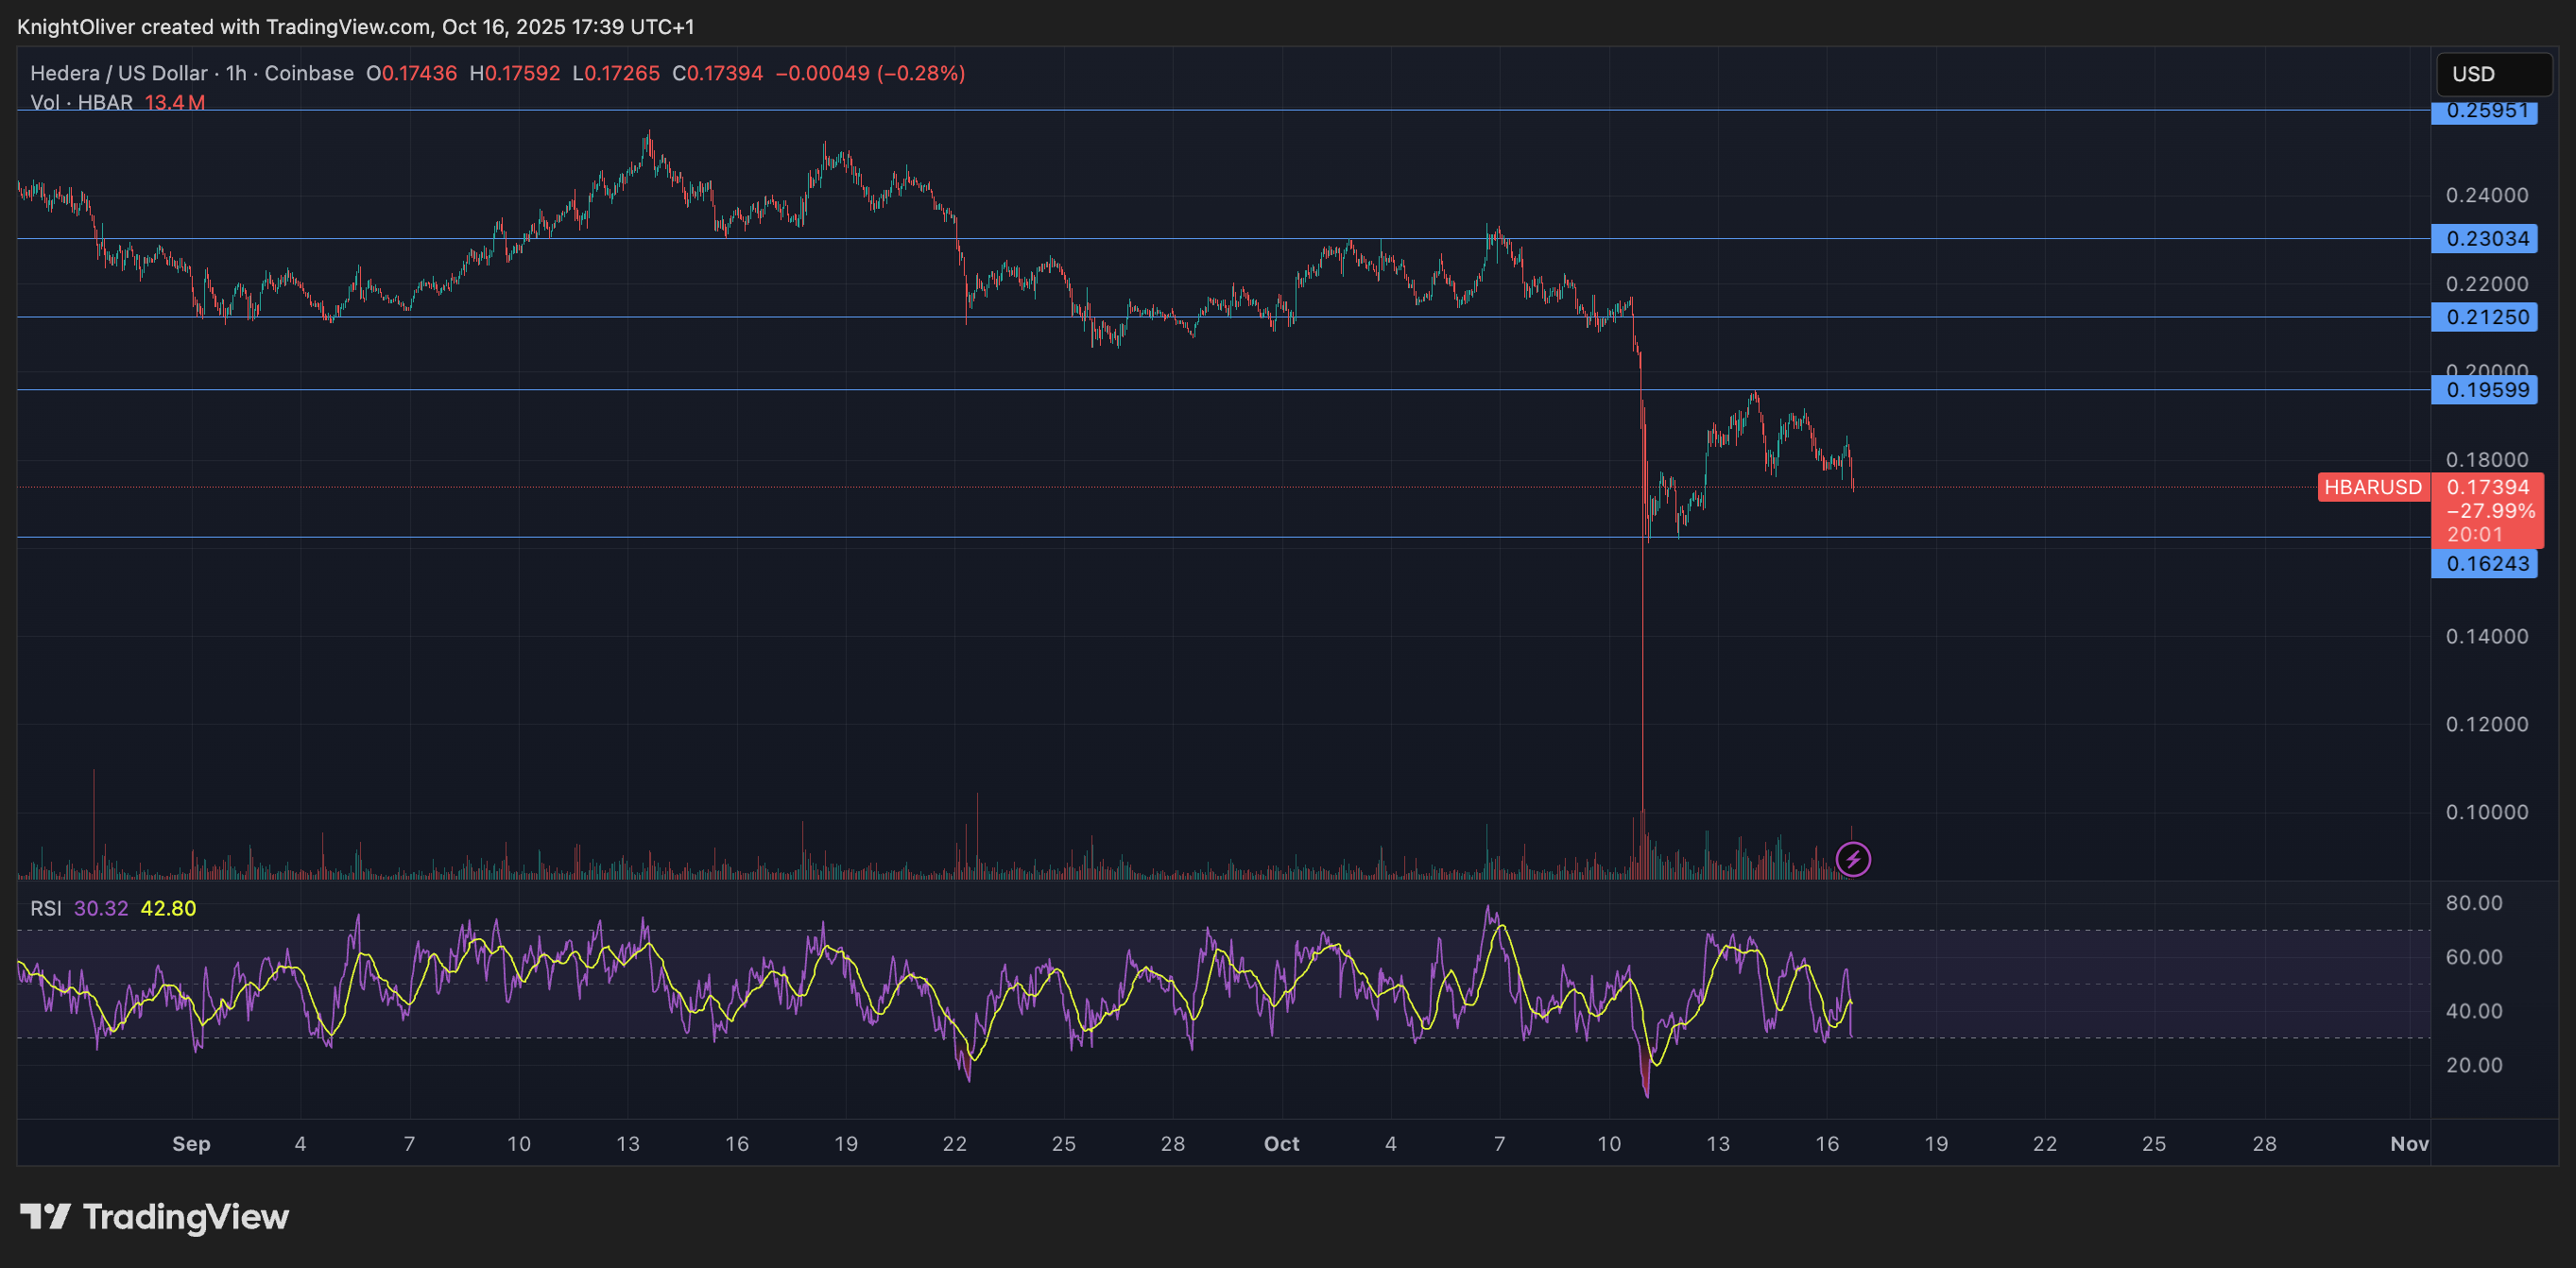The height and width of the screenshot is (1268, 2576).
Task: Select the 0.16243 price level label
Action: coord(2484,564)
